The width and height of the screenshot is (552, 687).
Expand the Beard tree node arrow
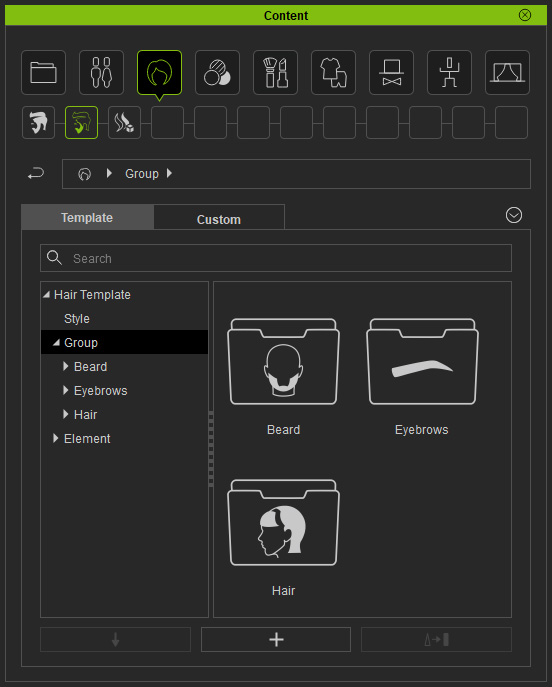pos(66,366)
